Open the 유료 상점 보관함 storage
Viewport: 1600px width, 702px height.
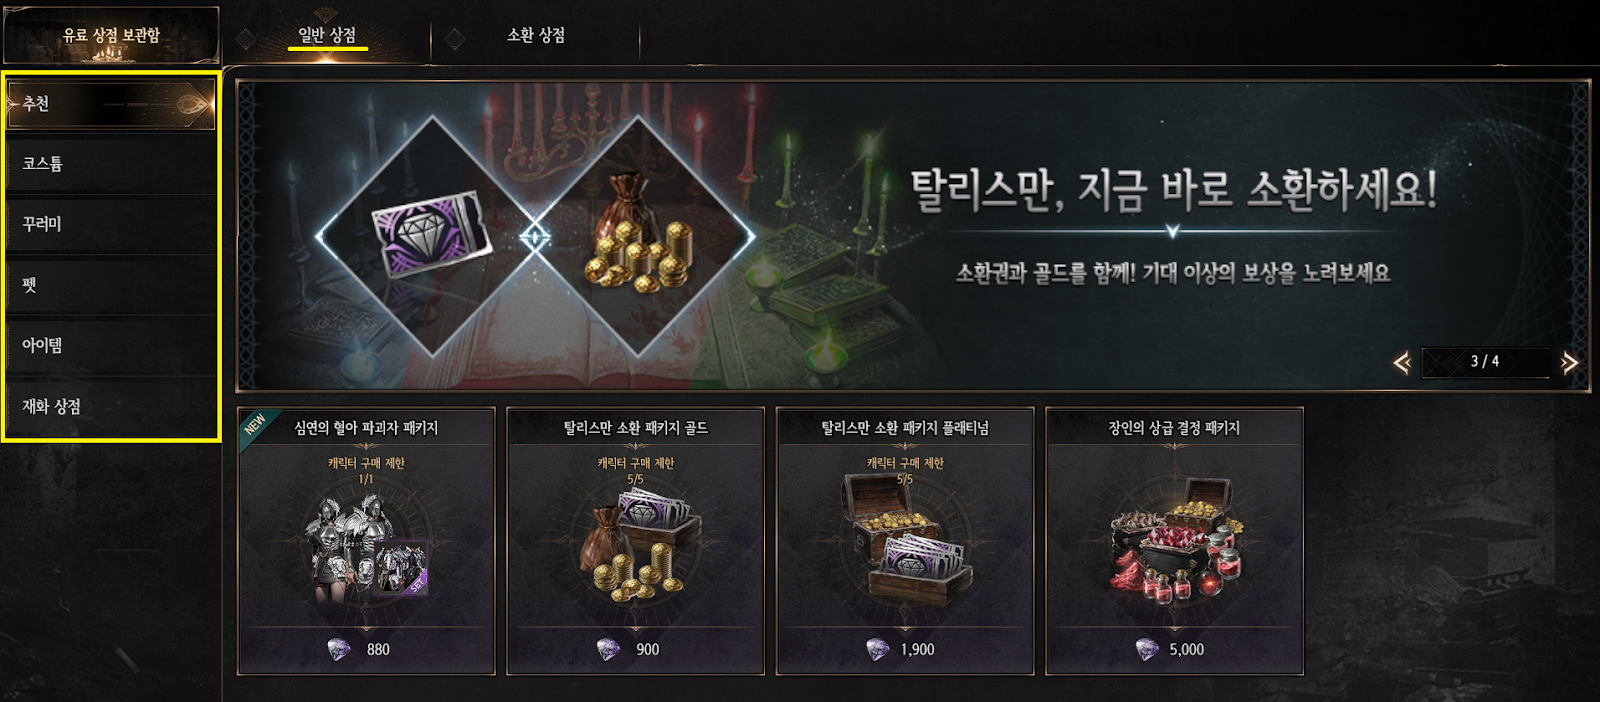[x=111, y=35]
